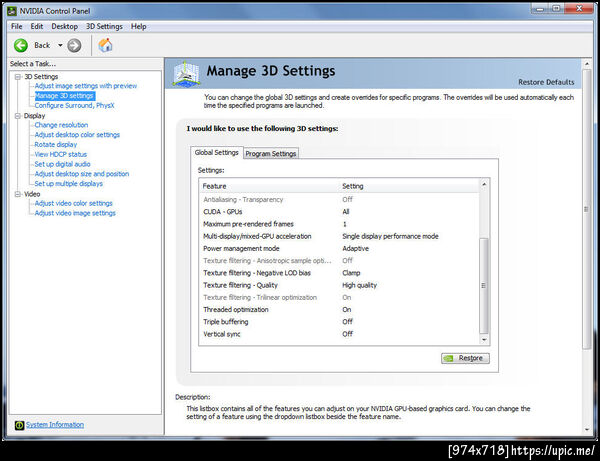Image resolution: width=600 pixels, height=461 pixels.
Task: Collapse the Display tree node
Action: (18, 116)
